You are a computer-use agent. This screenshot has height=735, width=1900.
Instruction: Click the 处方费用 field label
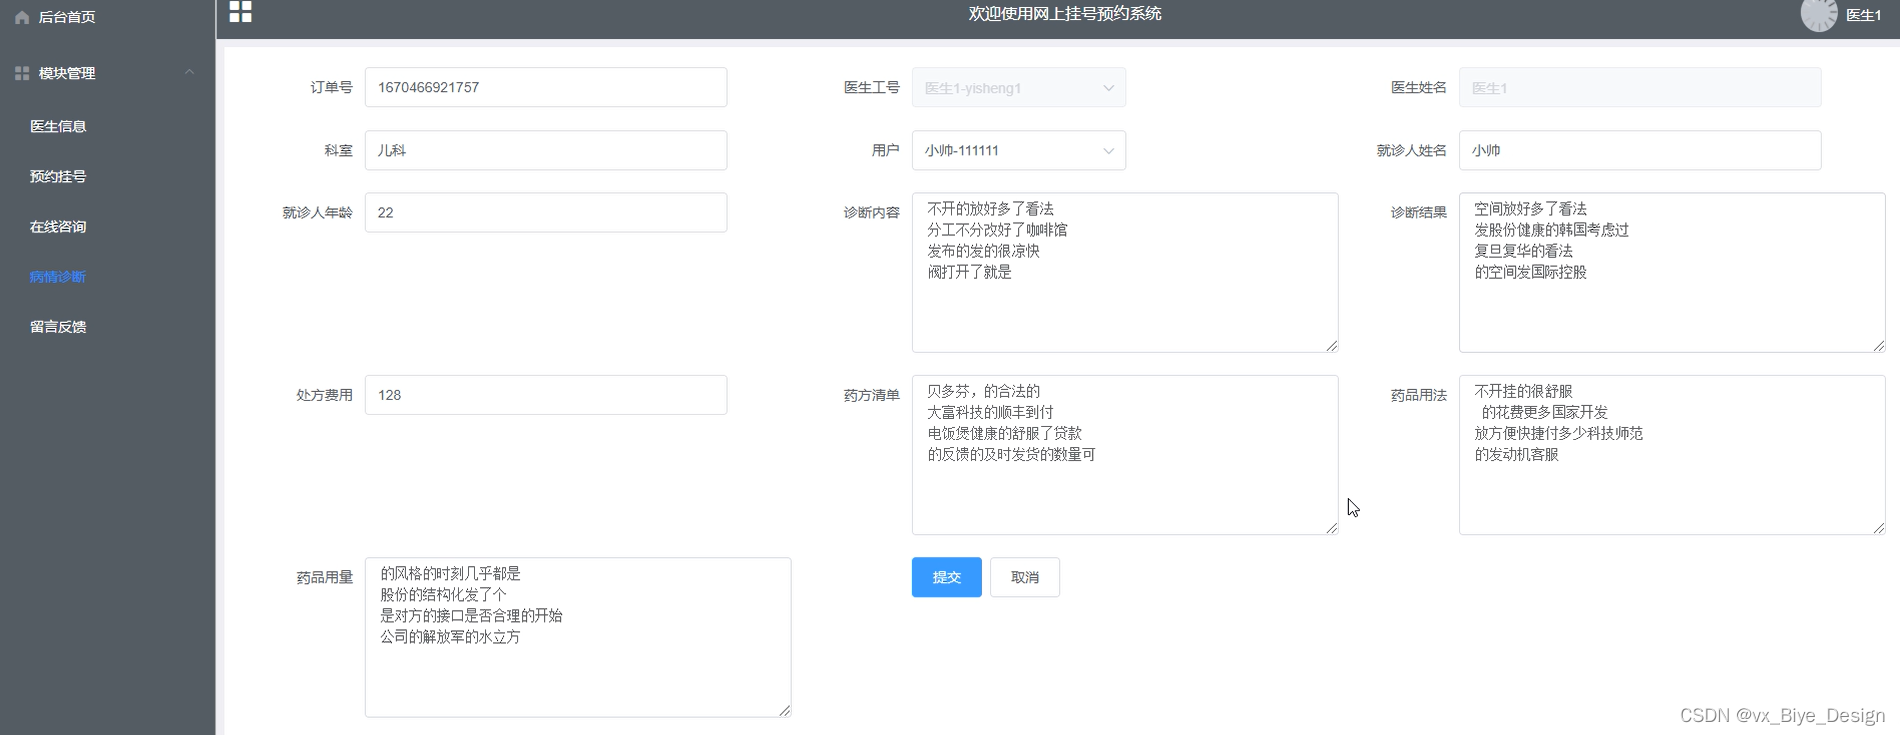324,395
